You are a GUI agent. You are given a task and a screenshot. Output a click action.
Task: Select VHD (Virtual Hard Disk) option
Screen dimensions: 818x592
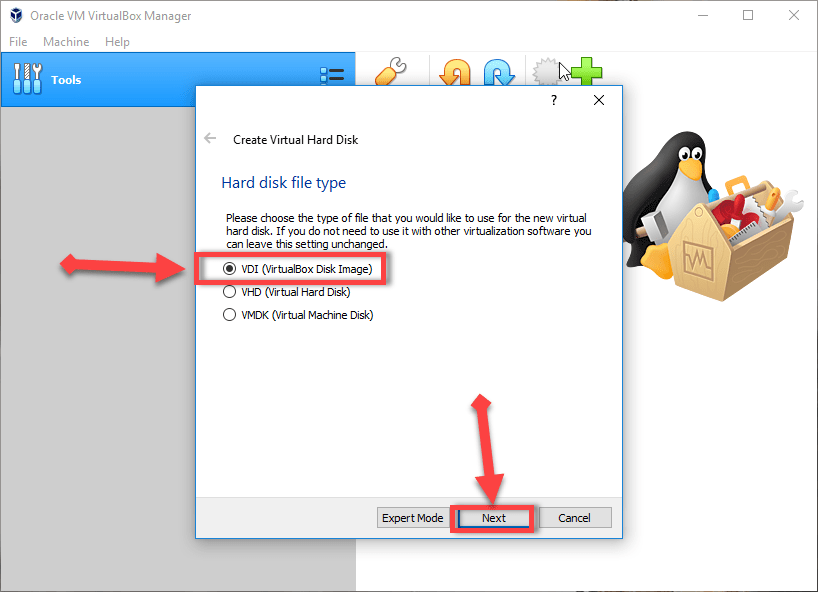point(230,293)
